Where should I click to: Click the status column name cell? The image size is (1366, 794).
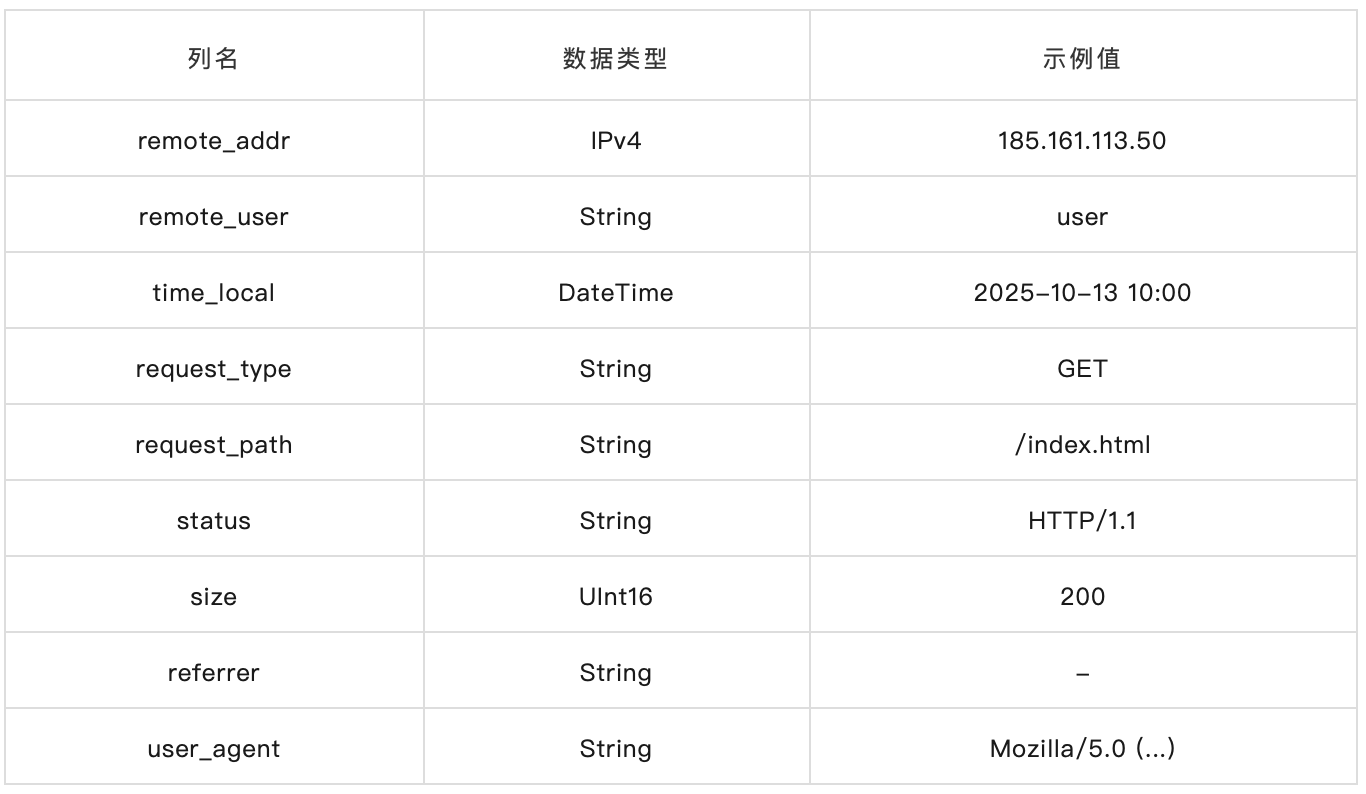coord(213,521)
